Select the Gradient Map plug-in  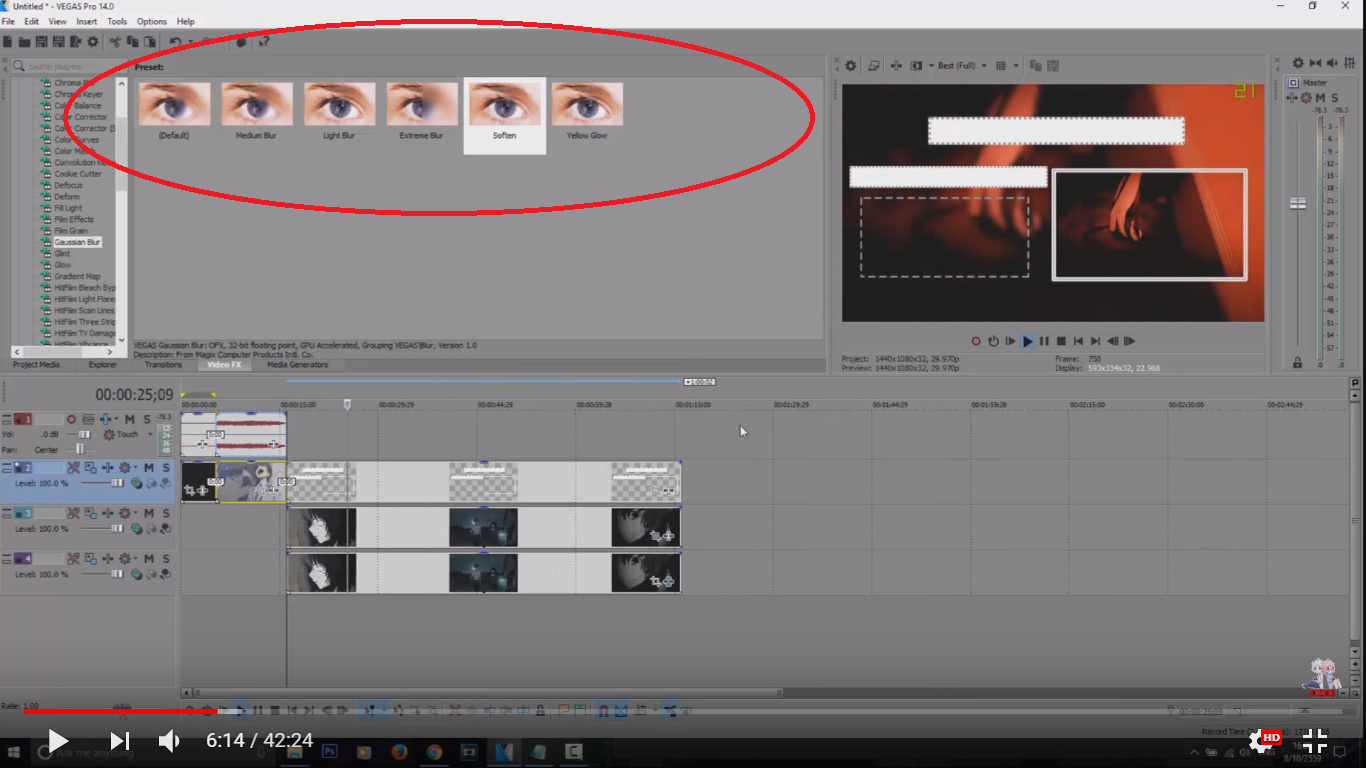[77, 276]
